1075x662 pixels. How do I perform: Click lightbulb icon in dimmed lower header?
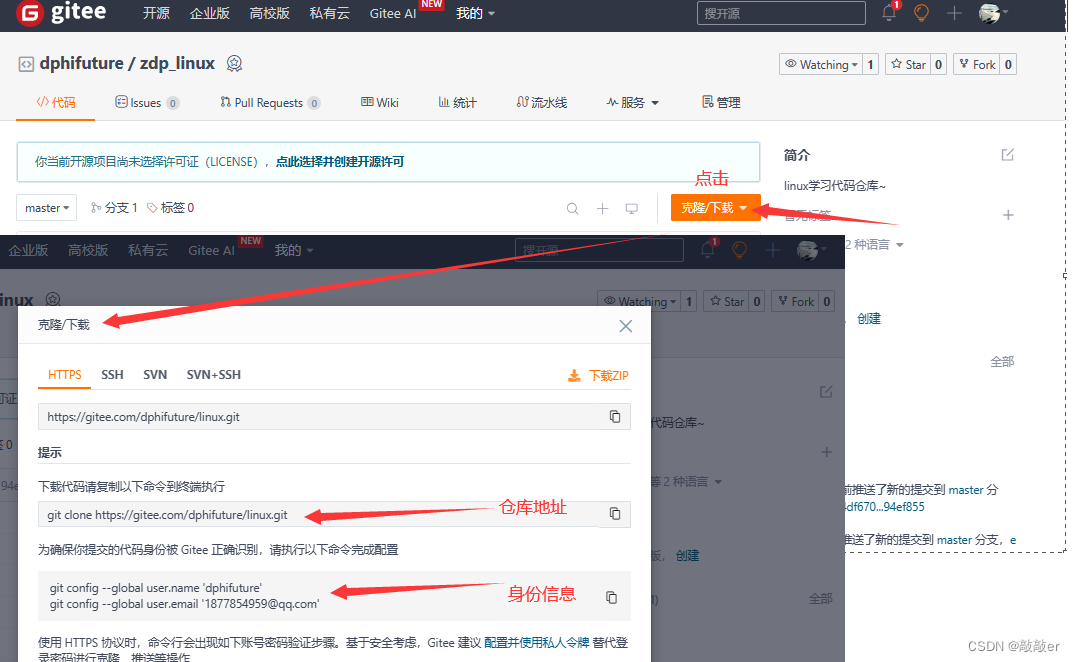[x=739, y=250]
